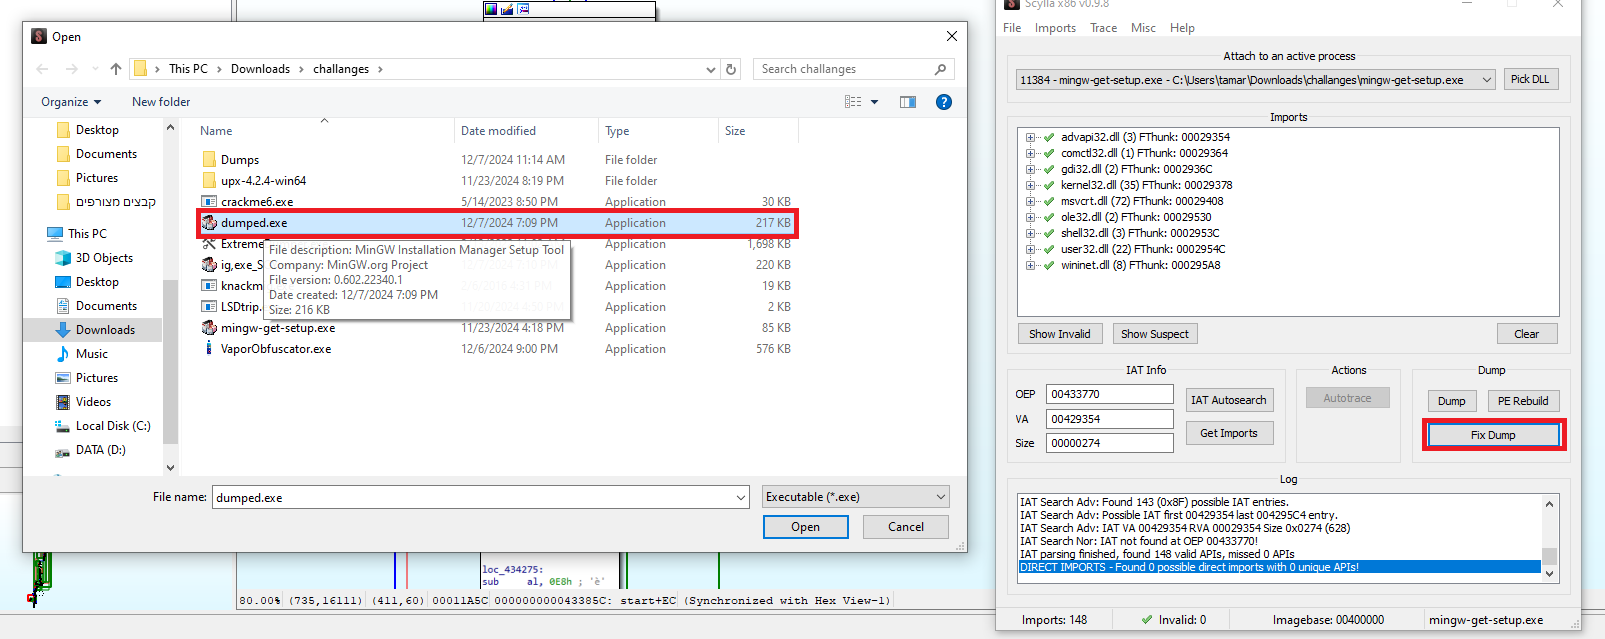Screen dimensions: 1605x639
Task: Expand kernel32.dll import node
Action: click(x=1030, y=186)
